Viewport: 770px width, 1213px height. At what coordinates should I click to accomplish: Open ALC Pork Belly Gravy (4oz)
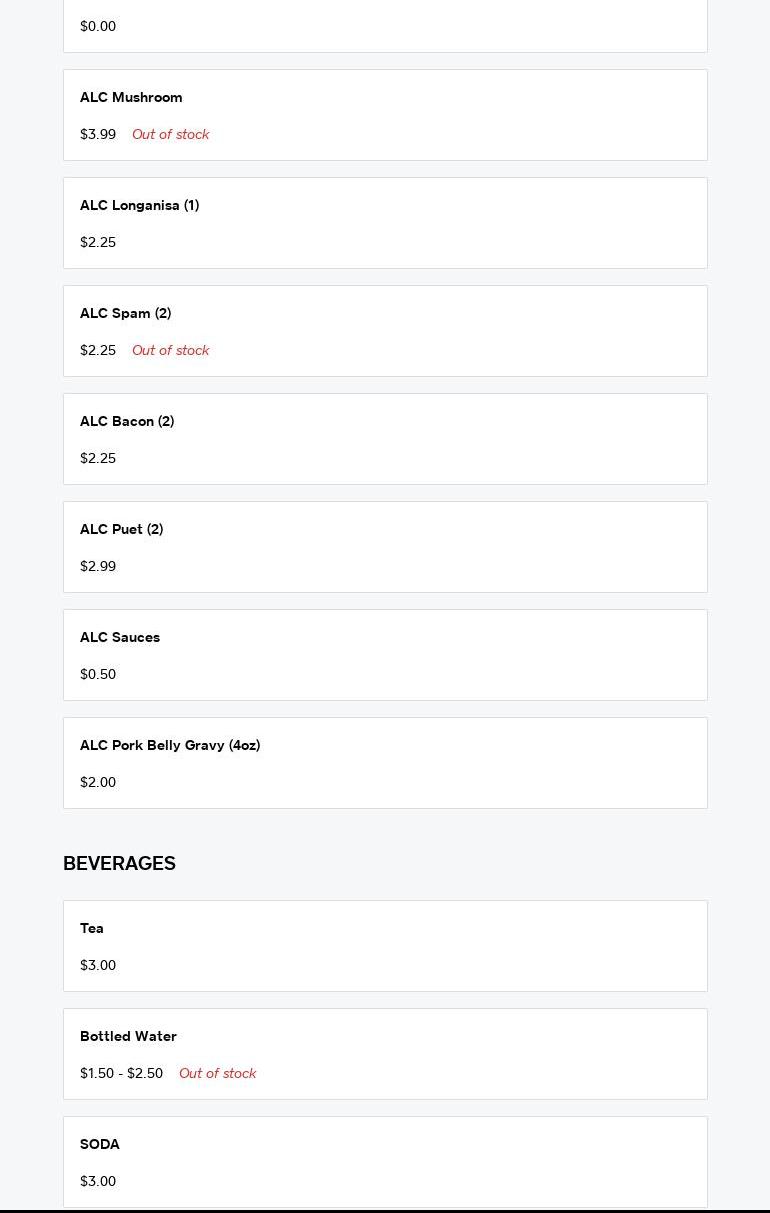[x=170, y=746]
